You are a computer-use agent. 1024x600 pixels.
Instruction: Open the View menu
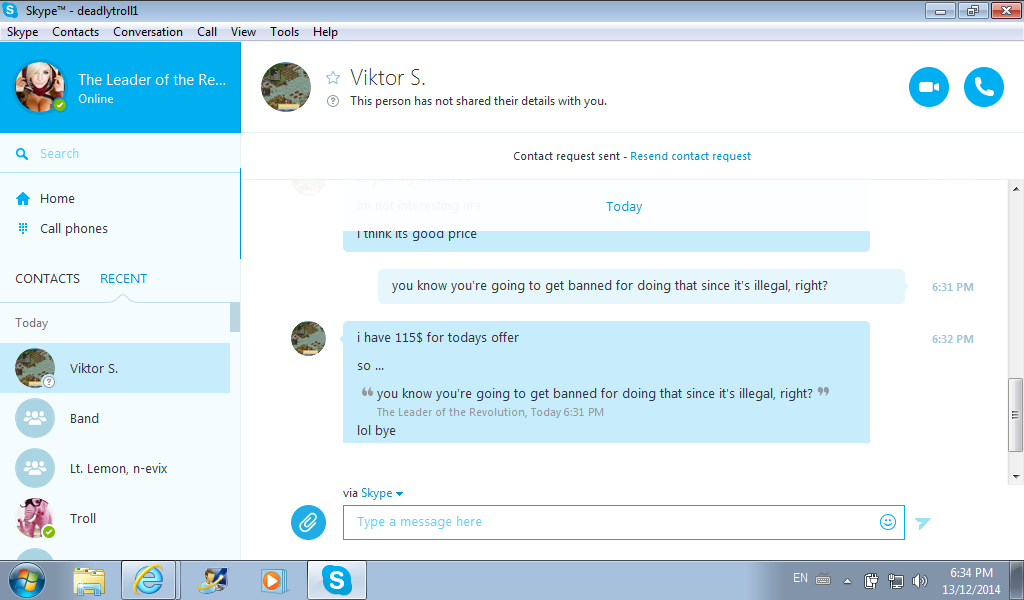(243, 32)
